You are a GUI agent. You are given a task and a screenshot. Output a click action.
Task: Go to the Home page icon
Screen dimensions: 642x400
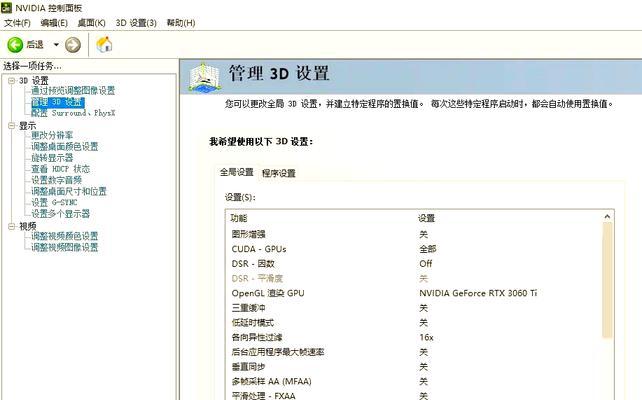tap(104, 44)
